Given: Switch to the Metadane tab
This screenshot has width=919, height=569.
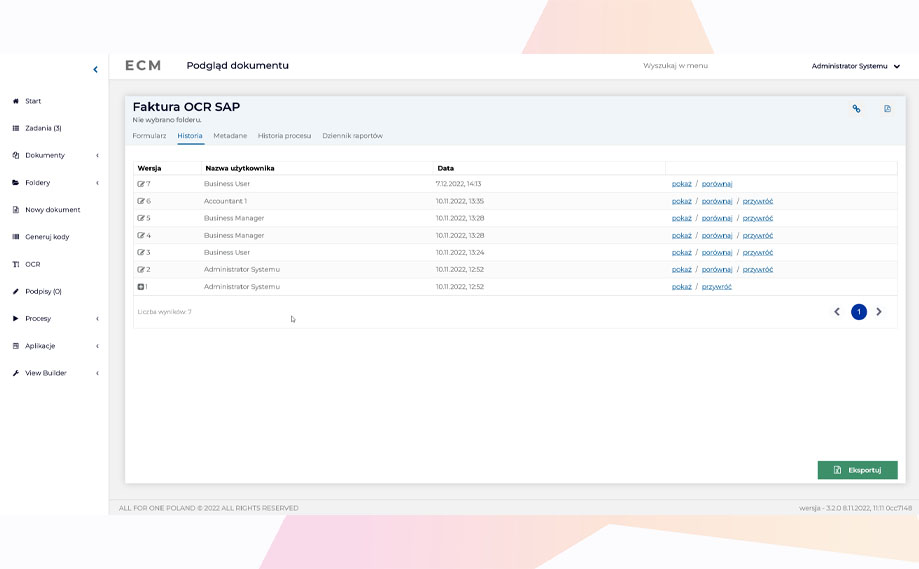Looking at the screenshot, I should 230,135.
